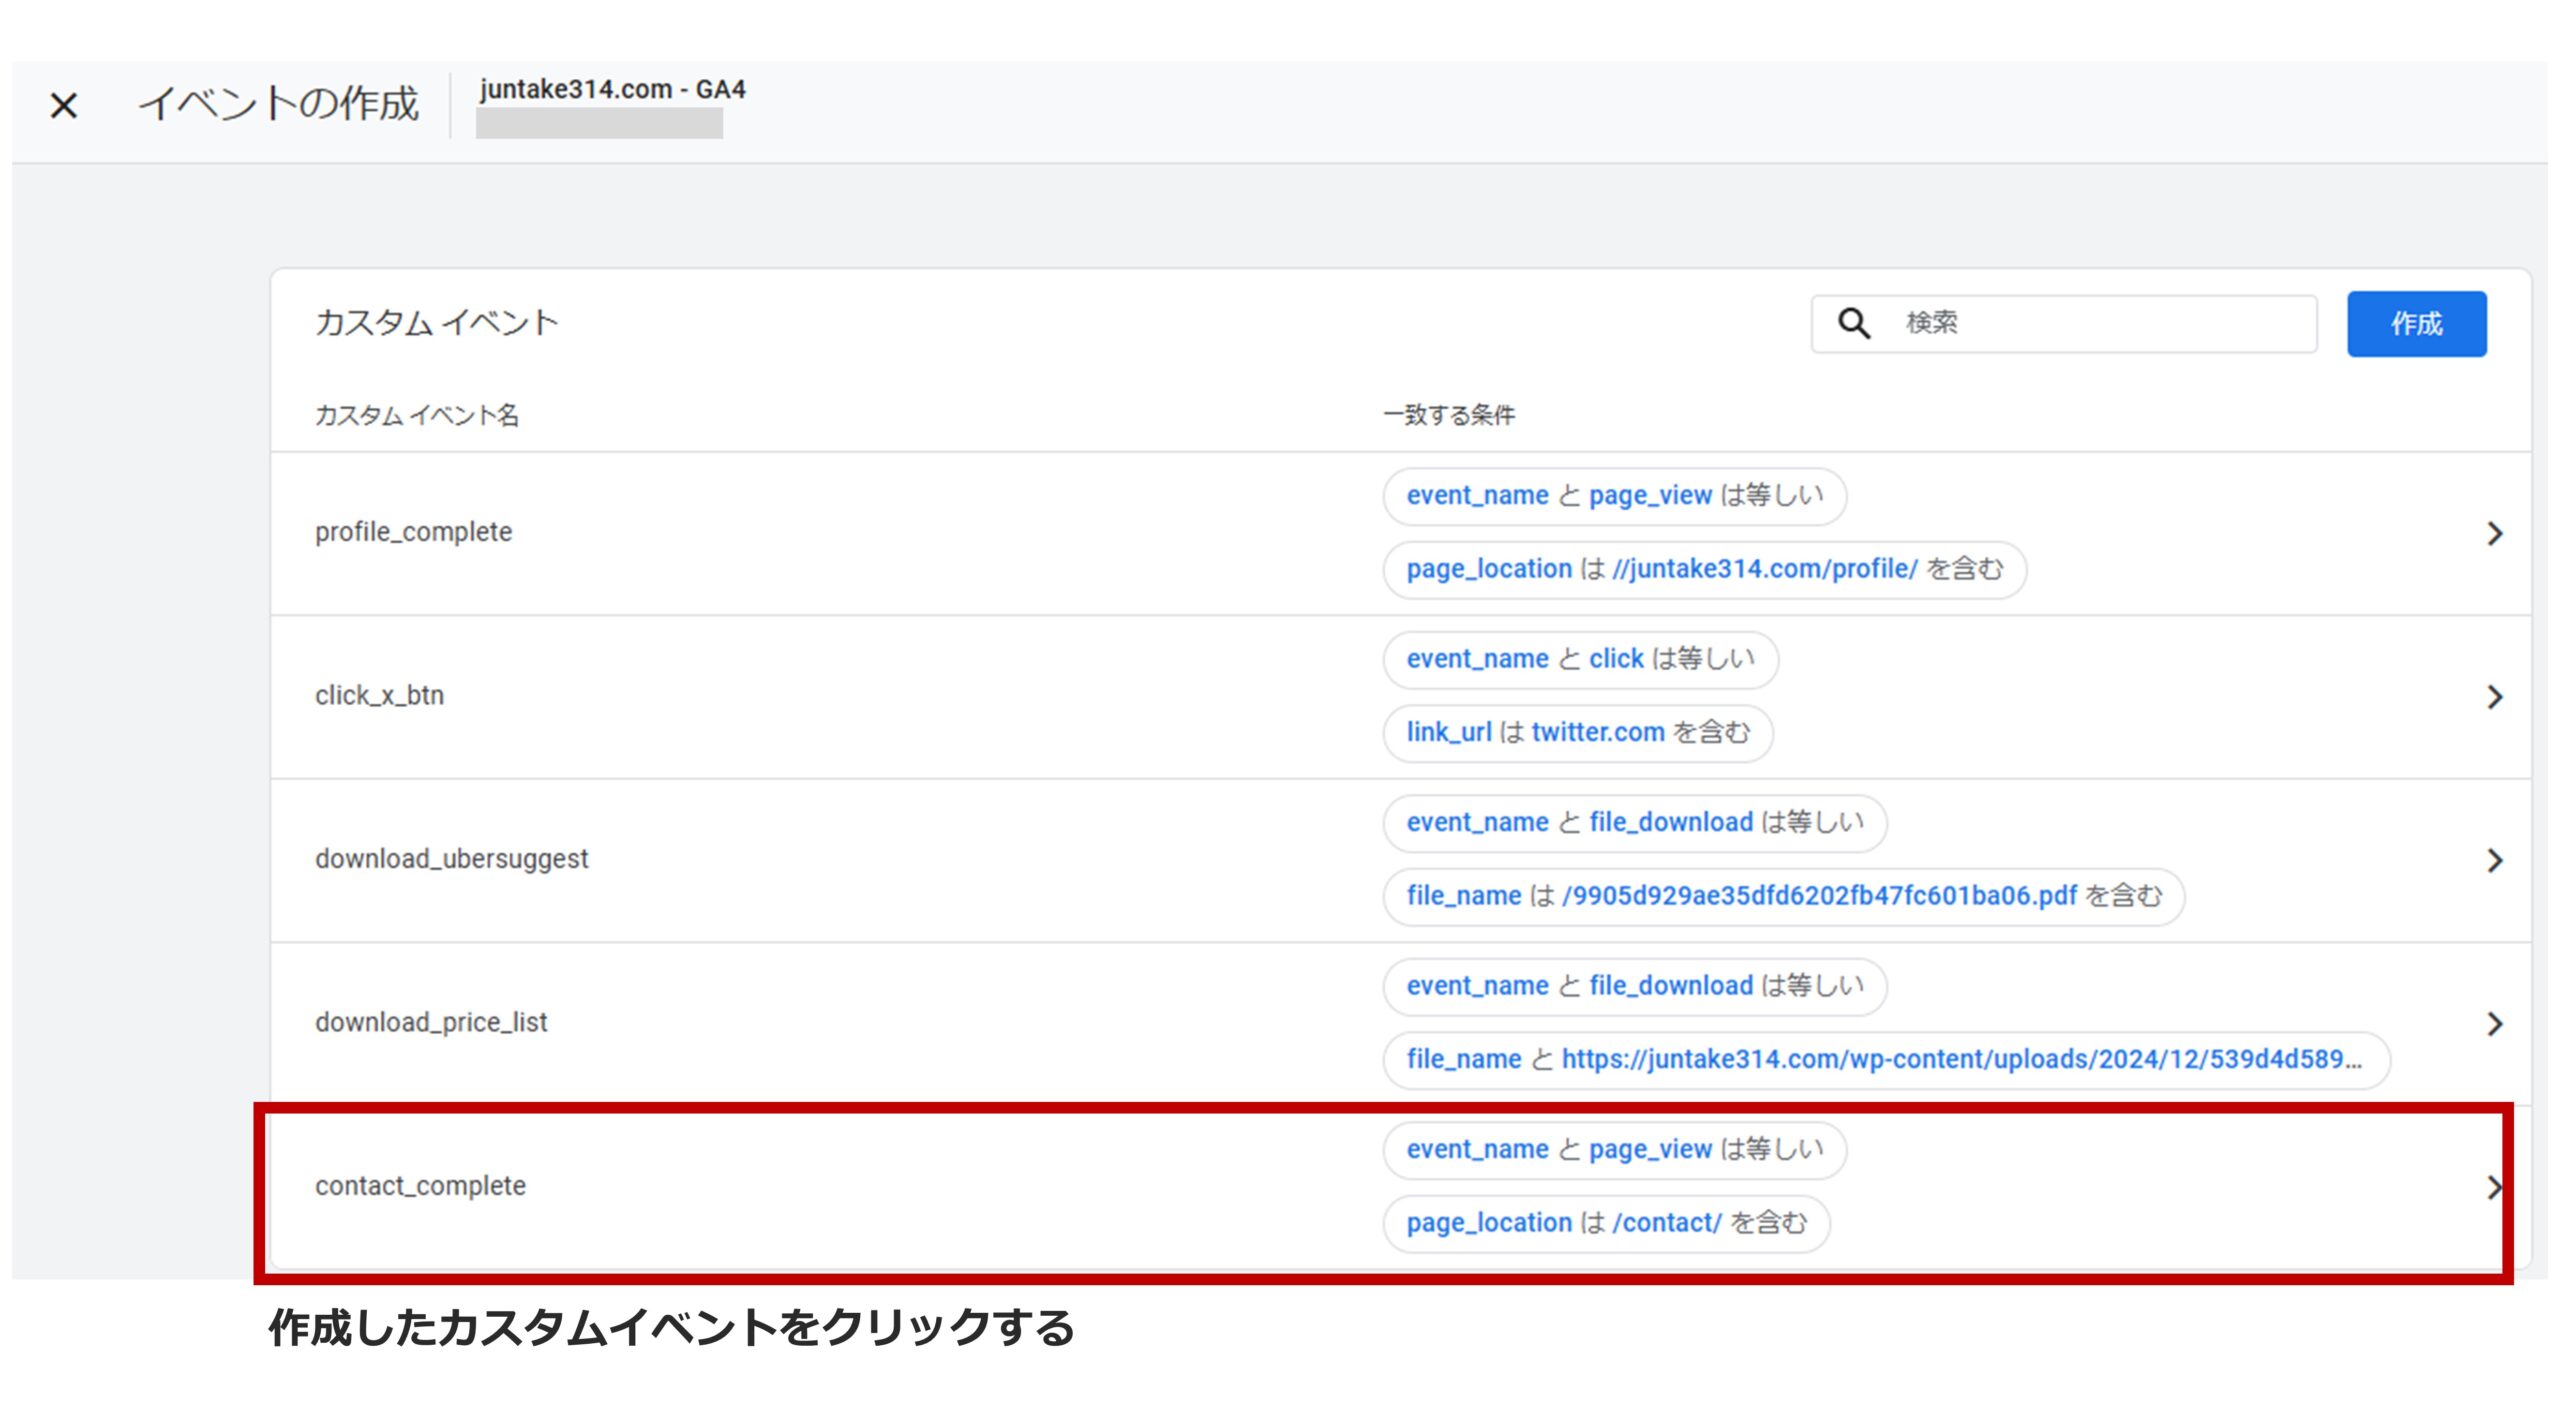Expand the click_x_btn event details chevron
2560x1426 pixels.
pos(2495,696)
